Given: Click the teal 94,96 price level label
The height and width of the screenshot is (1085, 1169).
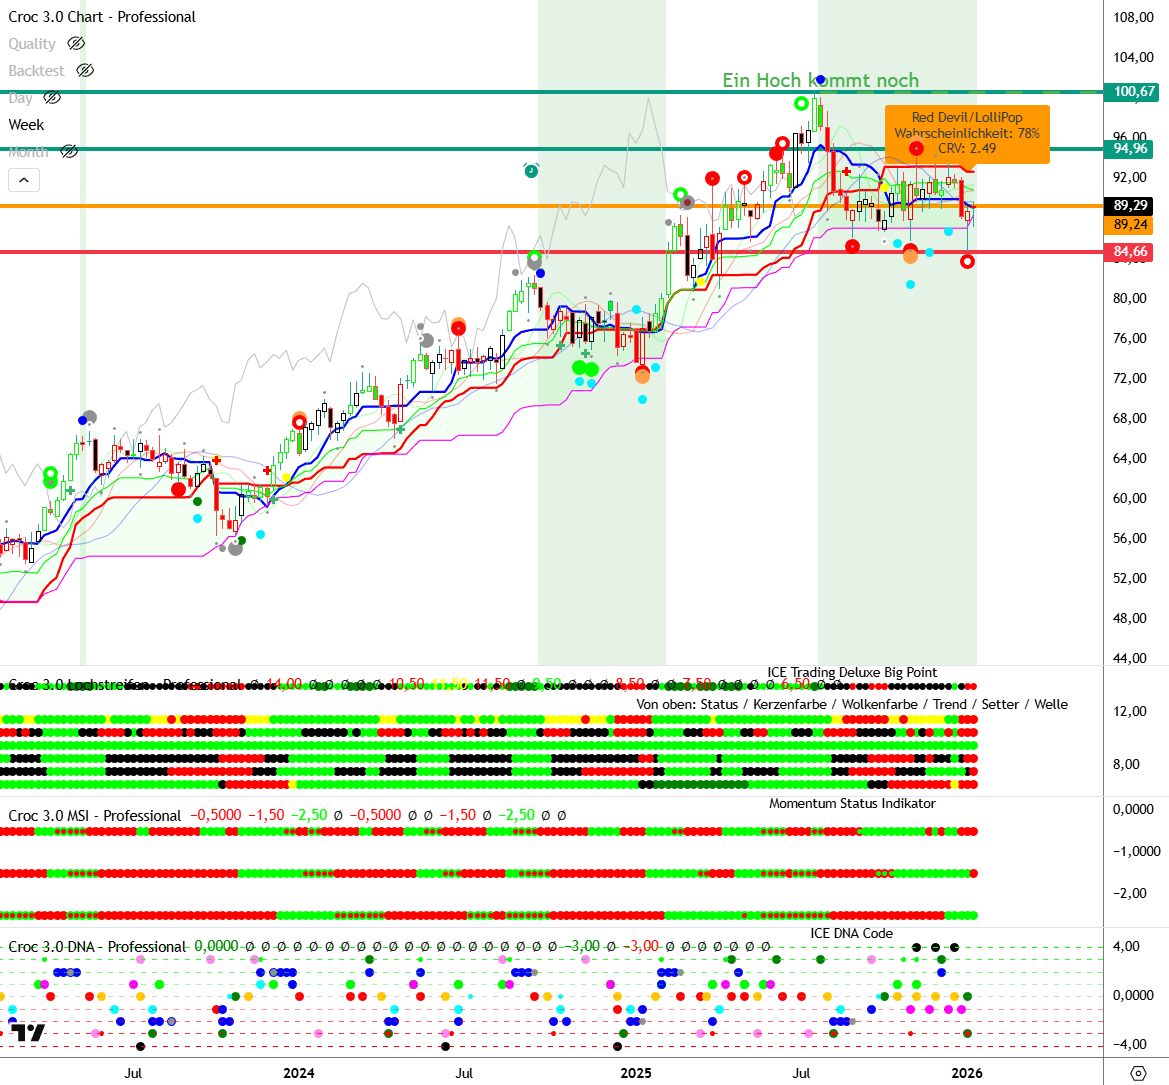Looking at the screenshot, I should (1131, 149).
